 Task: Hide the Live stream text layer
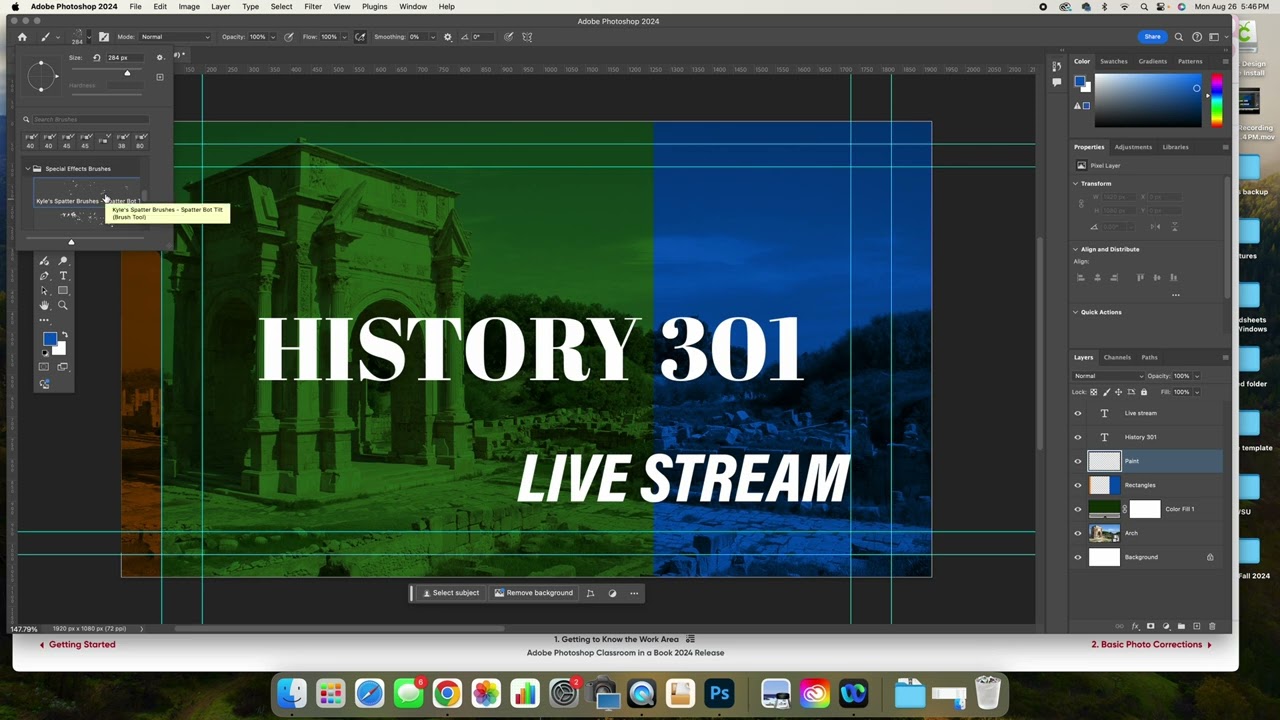pos(1078,413)
